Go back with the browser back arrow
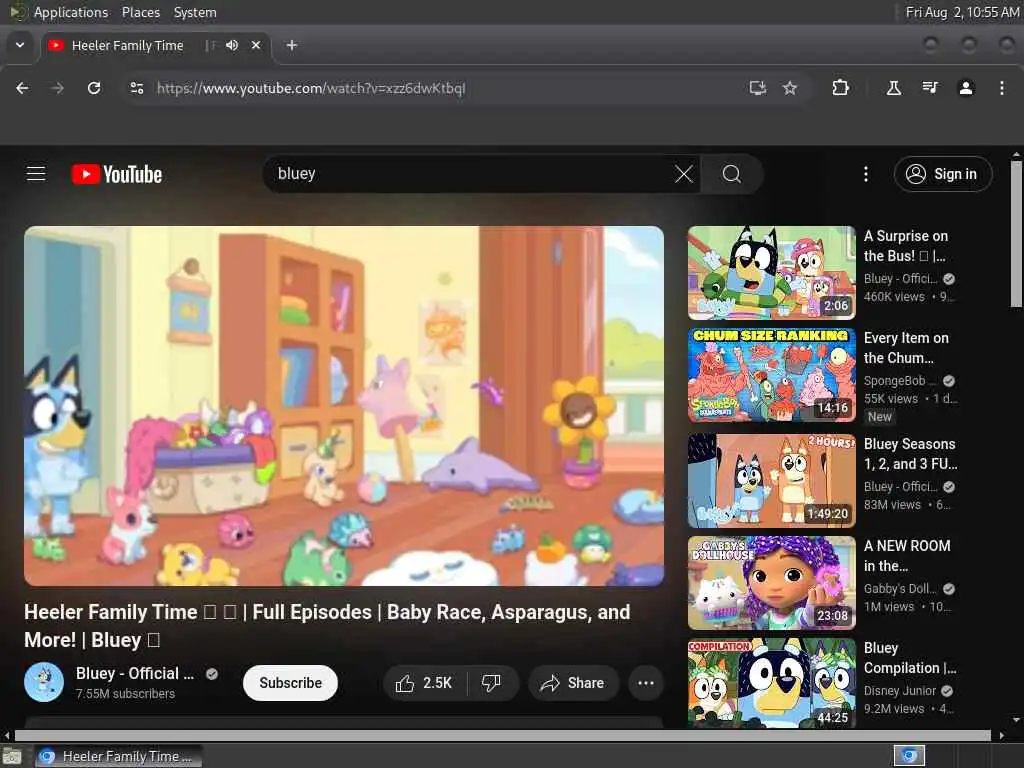 pyautogui.click(x=22, y=88)
